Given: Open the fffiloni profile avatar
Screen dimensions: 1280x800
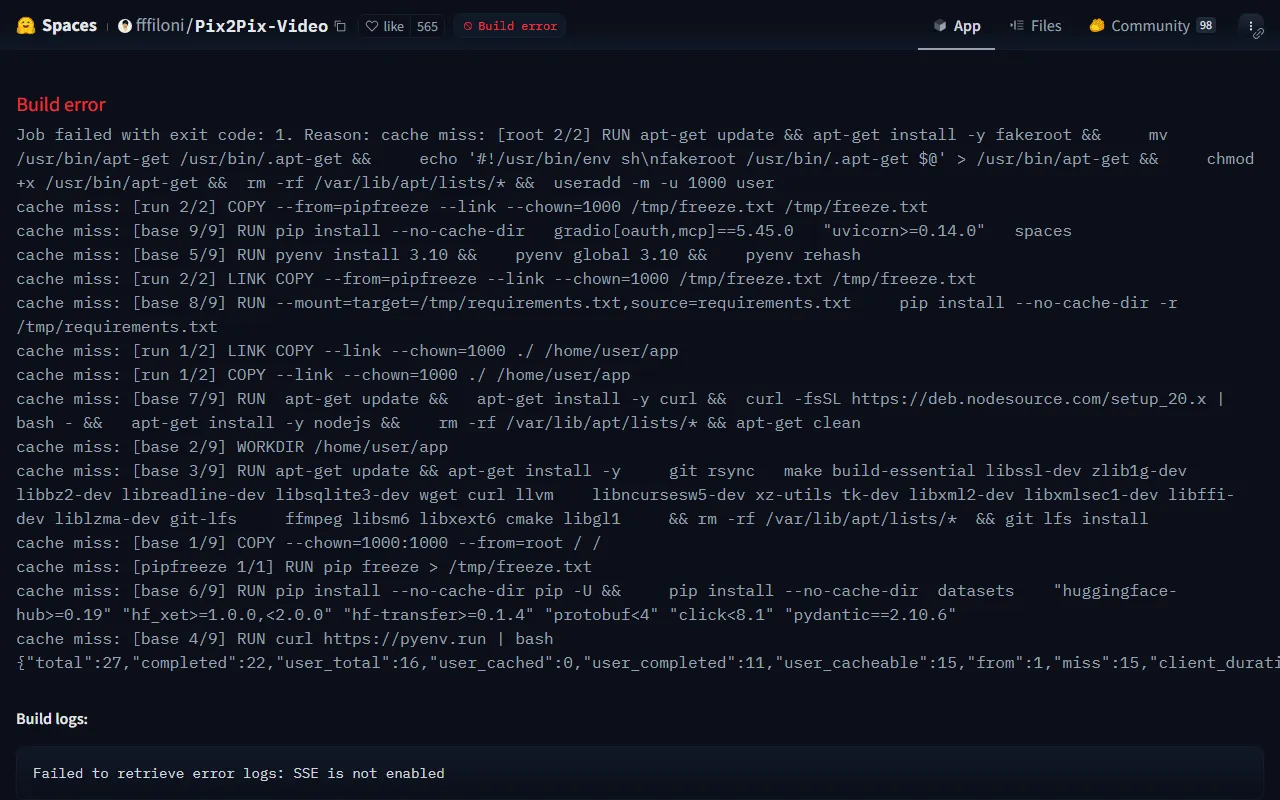Looking at the screenshot, I should [x=125, y=26].
